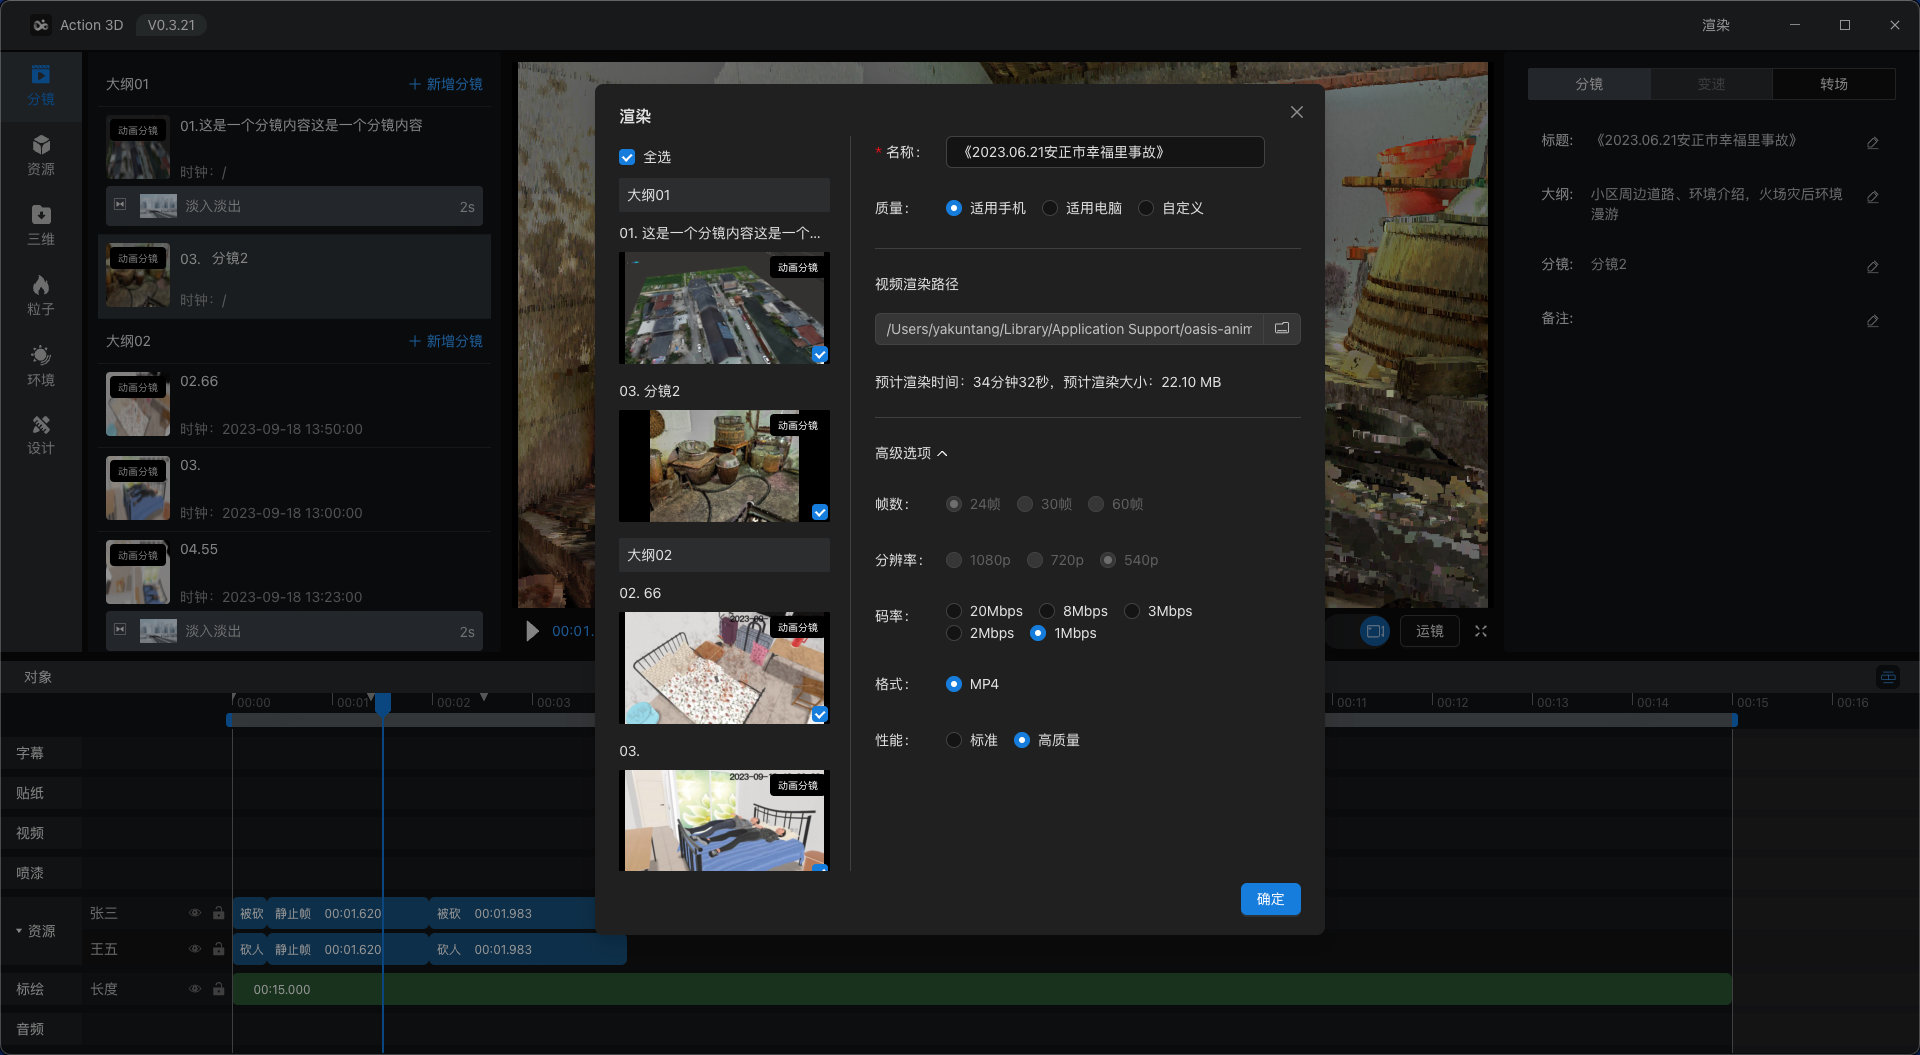This screenshot has height=1055, width=1920.
Task: Edit the 大纲 outline with pencil icon
Action: click(1872, 197)
